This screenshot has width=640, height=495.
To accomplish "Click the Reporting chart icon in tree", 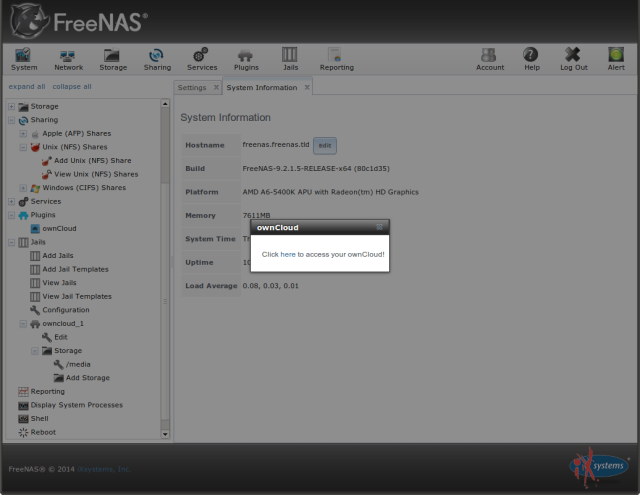I will (x=23, y=392).
